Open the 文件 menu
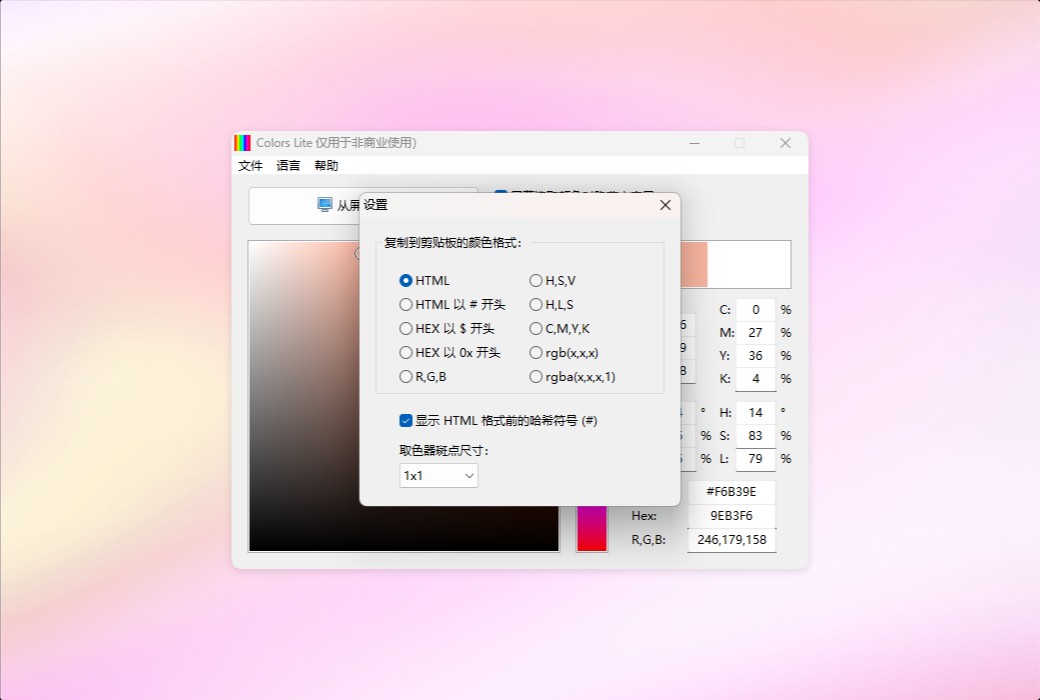 pyautogui.click(x=250, y=166)
